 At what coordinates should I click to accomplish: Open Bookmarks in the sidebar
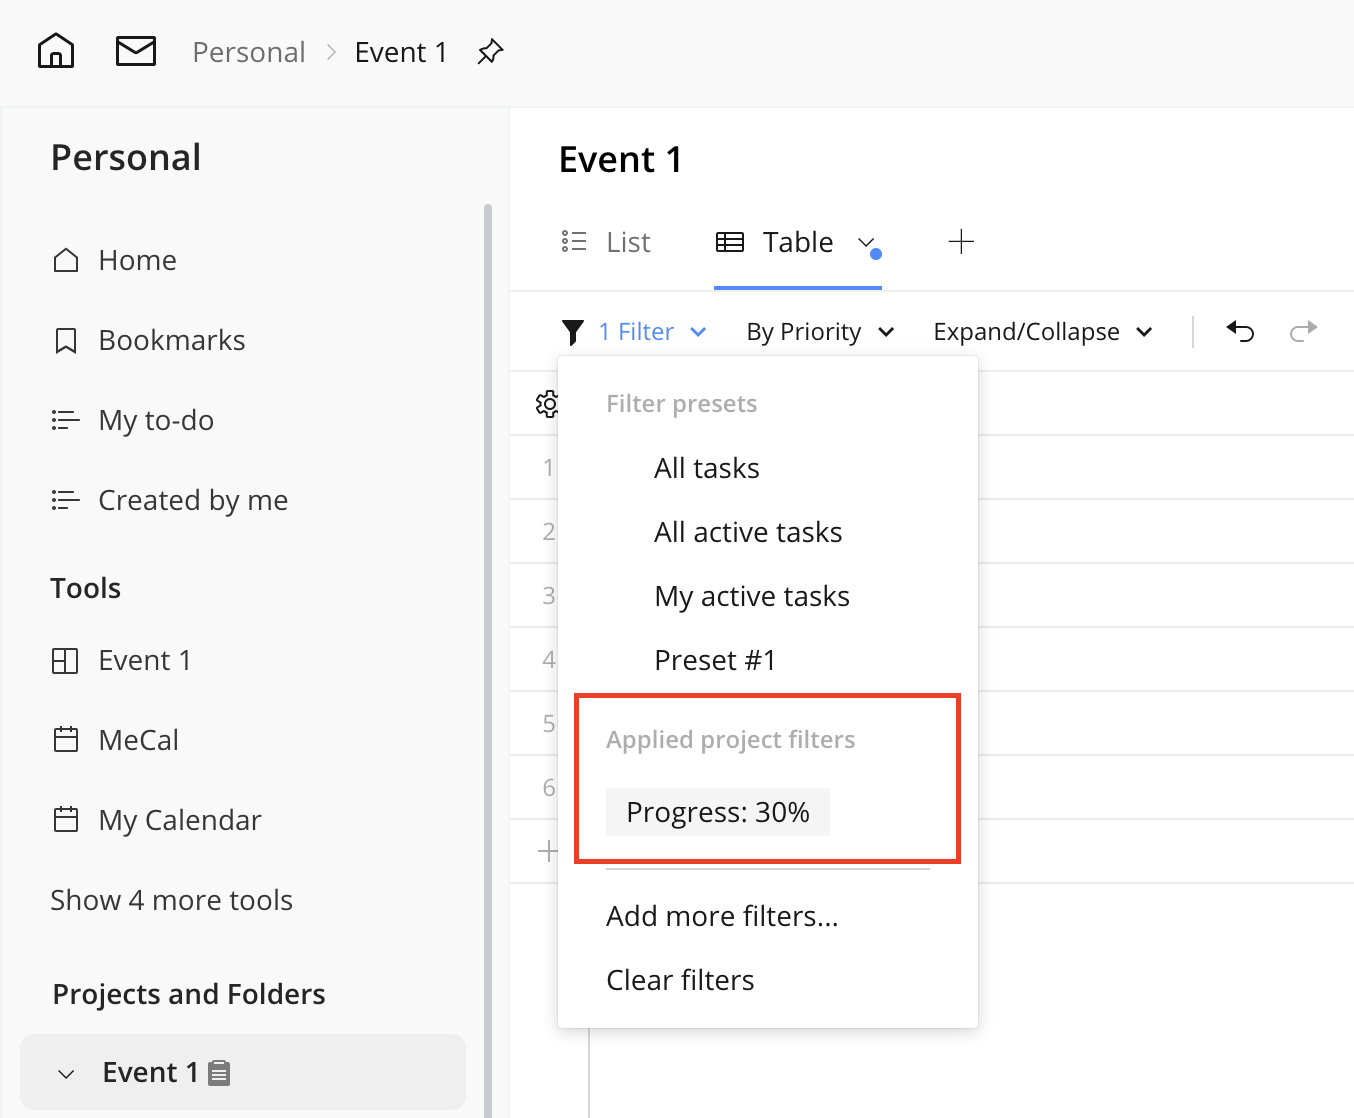coord(171,340)
